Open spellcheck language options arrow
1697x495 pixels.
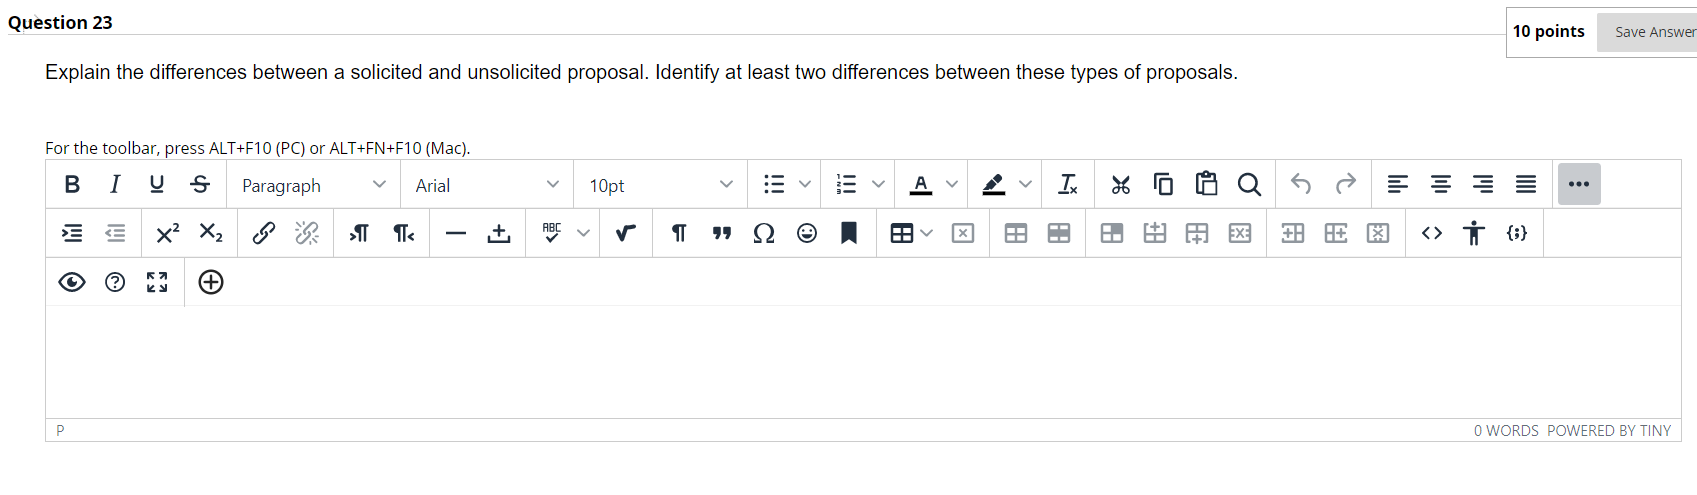[x=583, y=233]
